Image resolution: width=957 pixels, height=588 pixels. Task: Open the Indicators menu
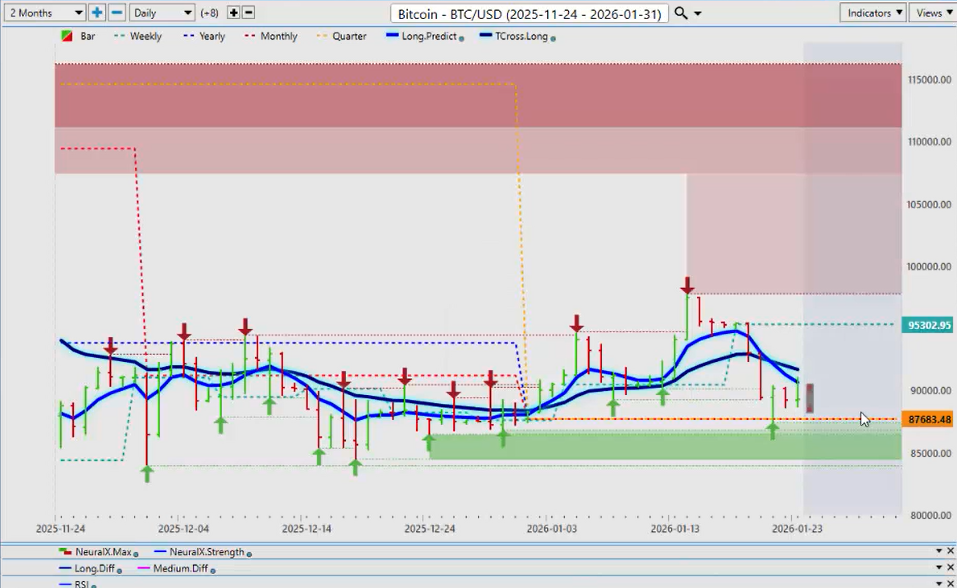point(874,13)
